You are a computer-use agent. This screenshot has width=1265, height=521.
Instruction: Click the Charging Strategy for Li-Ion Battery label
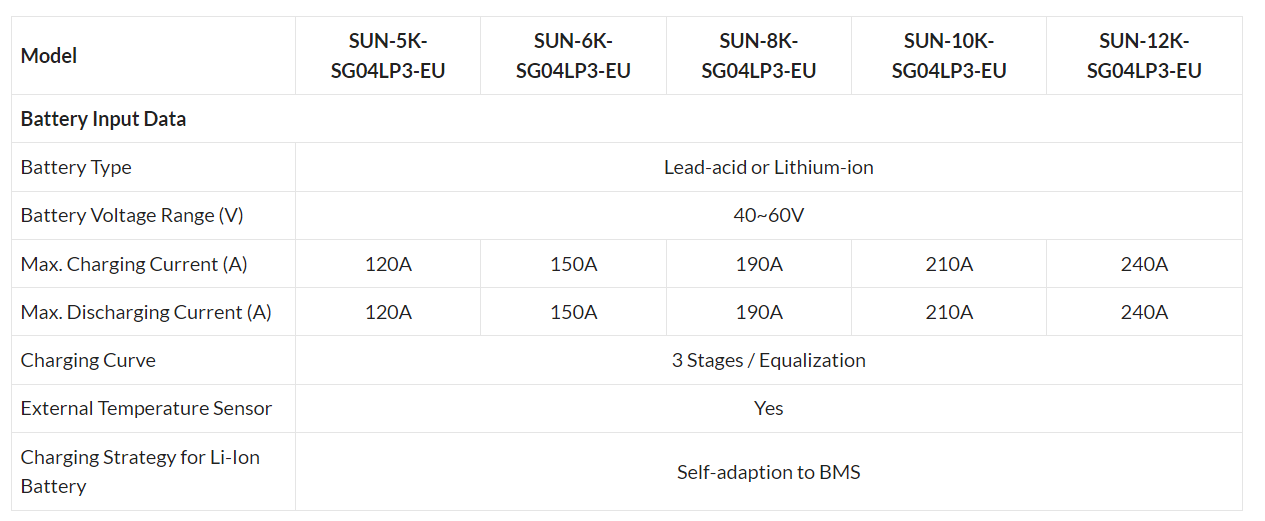coord(140,472)
